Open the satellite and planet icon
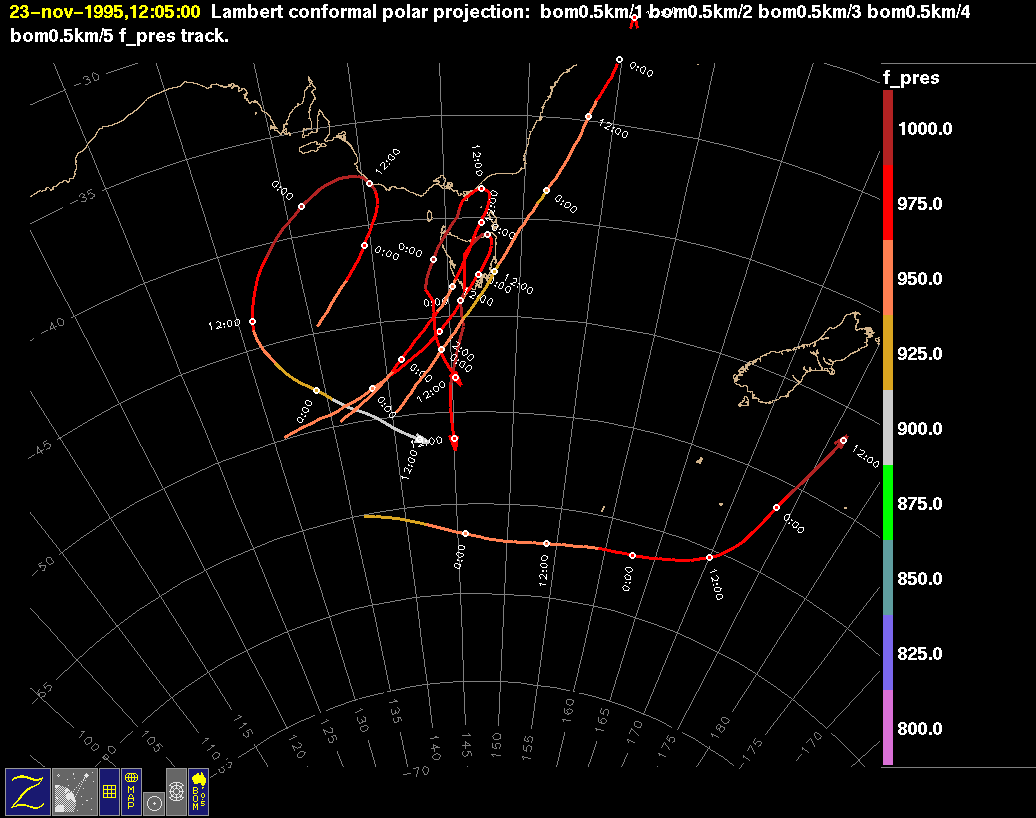 73,790
